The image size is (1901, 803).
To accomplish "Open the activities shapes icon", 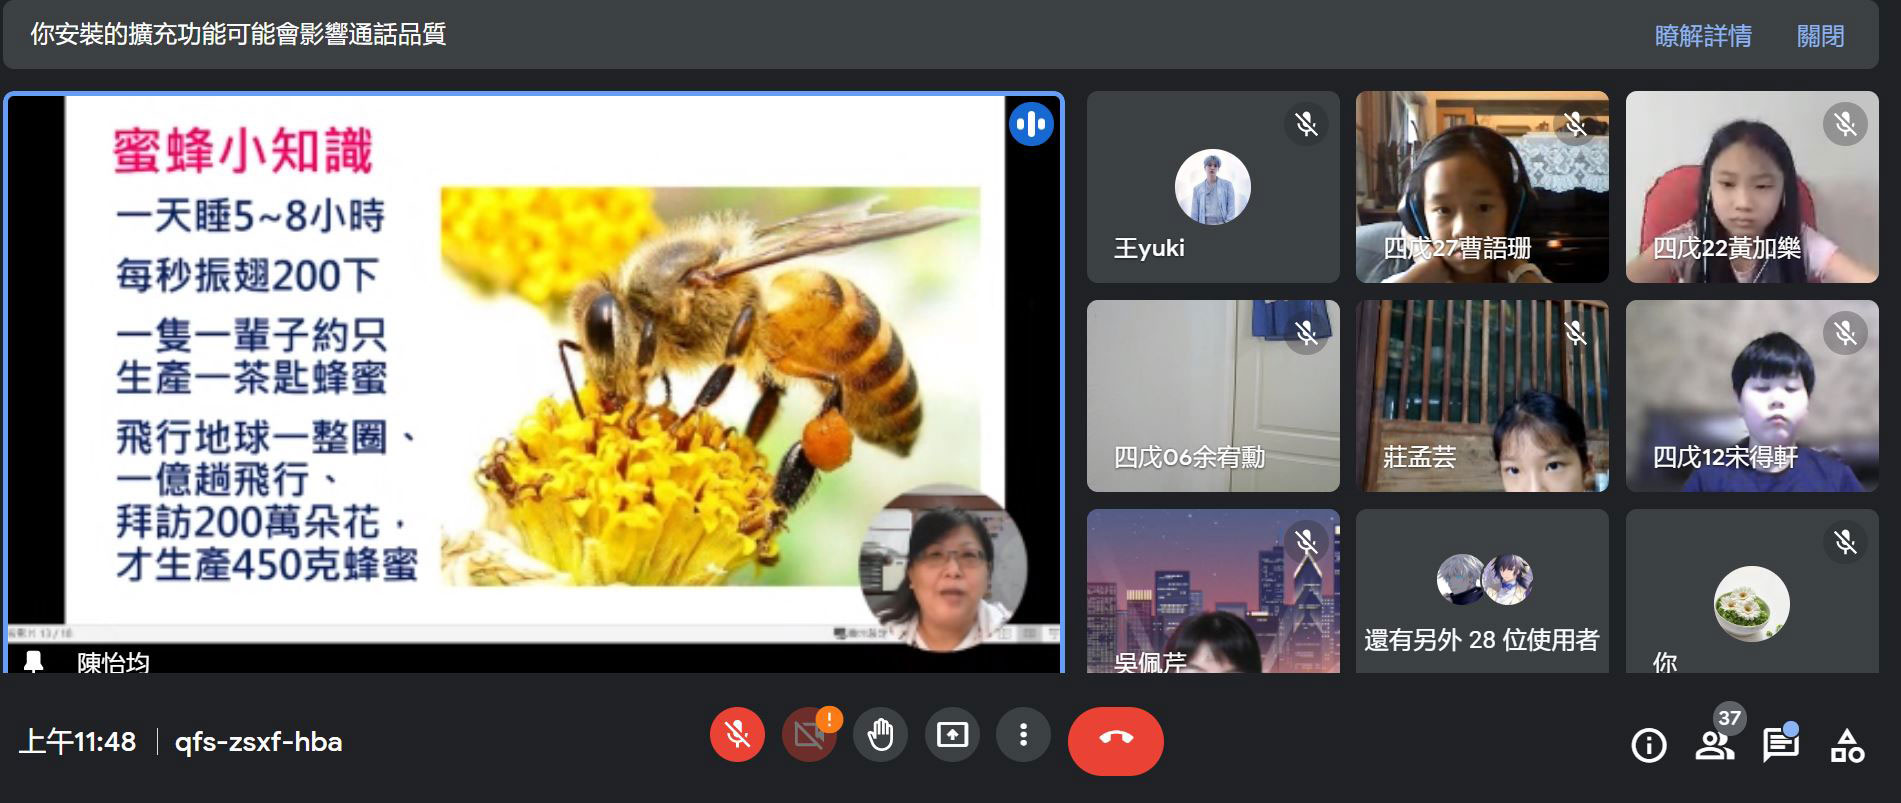I will [1847, 745].
